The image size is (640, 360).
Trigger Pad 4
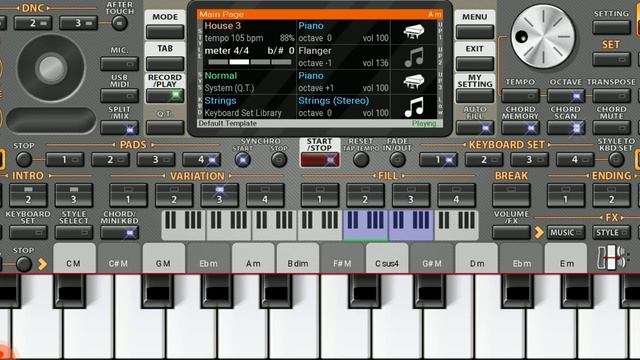202,160
